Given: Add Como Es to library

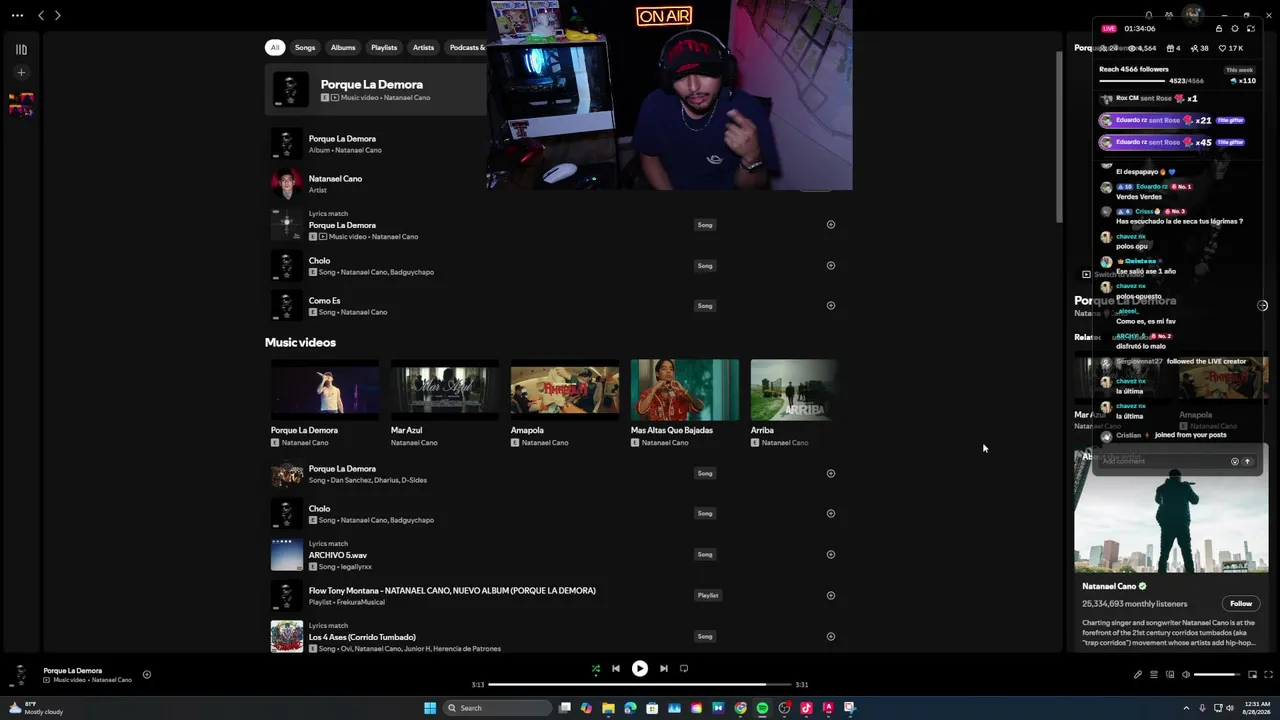Looking at the screenshot, I should [831, 306].
